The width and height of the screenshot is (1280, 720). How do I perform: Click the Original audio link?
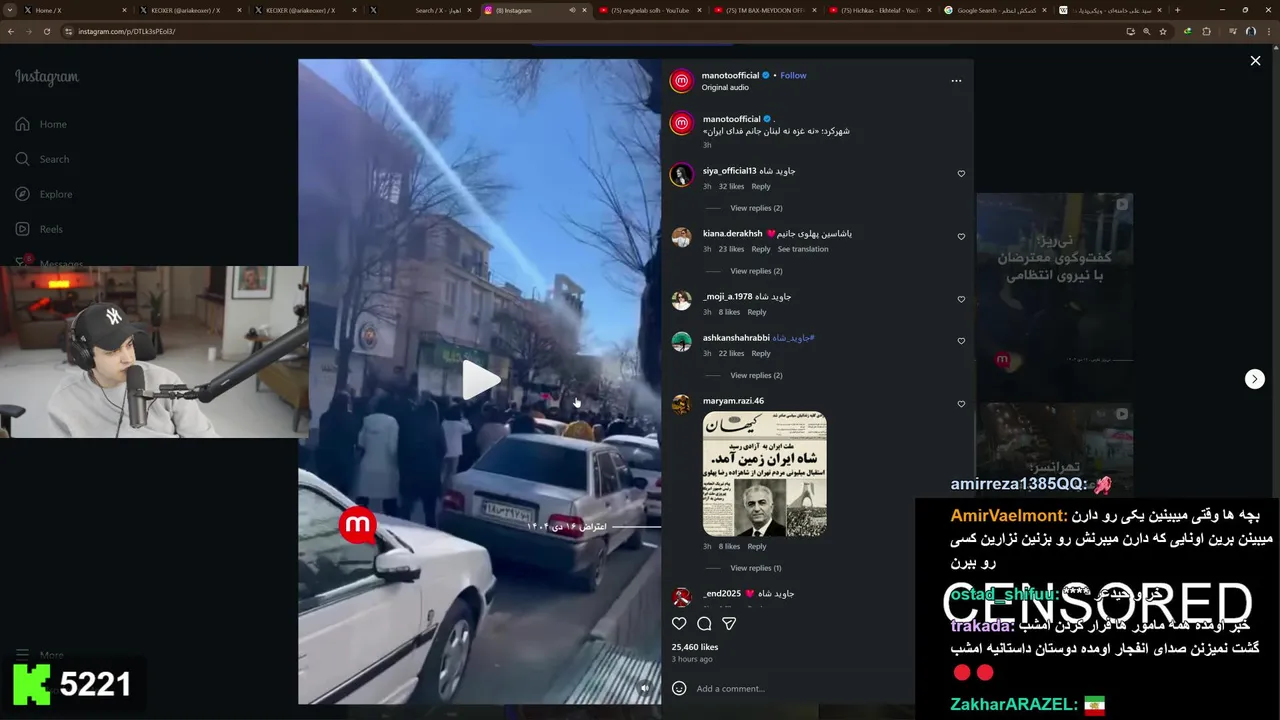click(x=725, y=88)
